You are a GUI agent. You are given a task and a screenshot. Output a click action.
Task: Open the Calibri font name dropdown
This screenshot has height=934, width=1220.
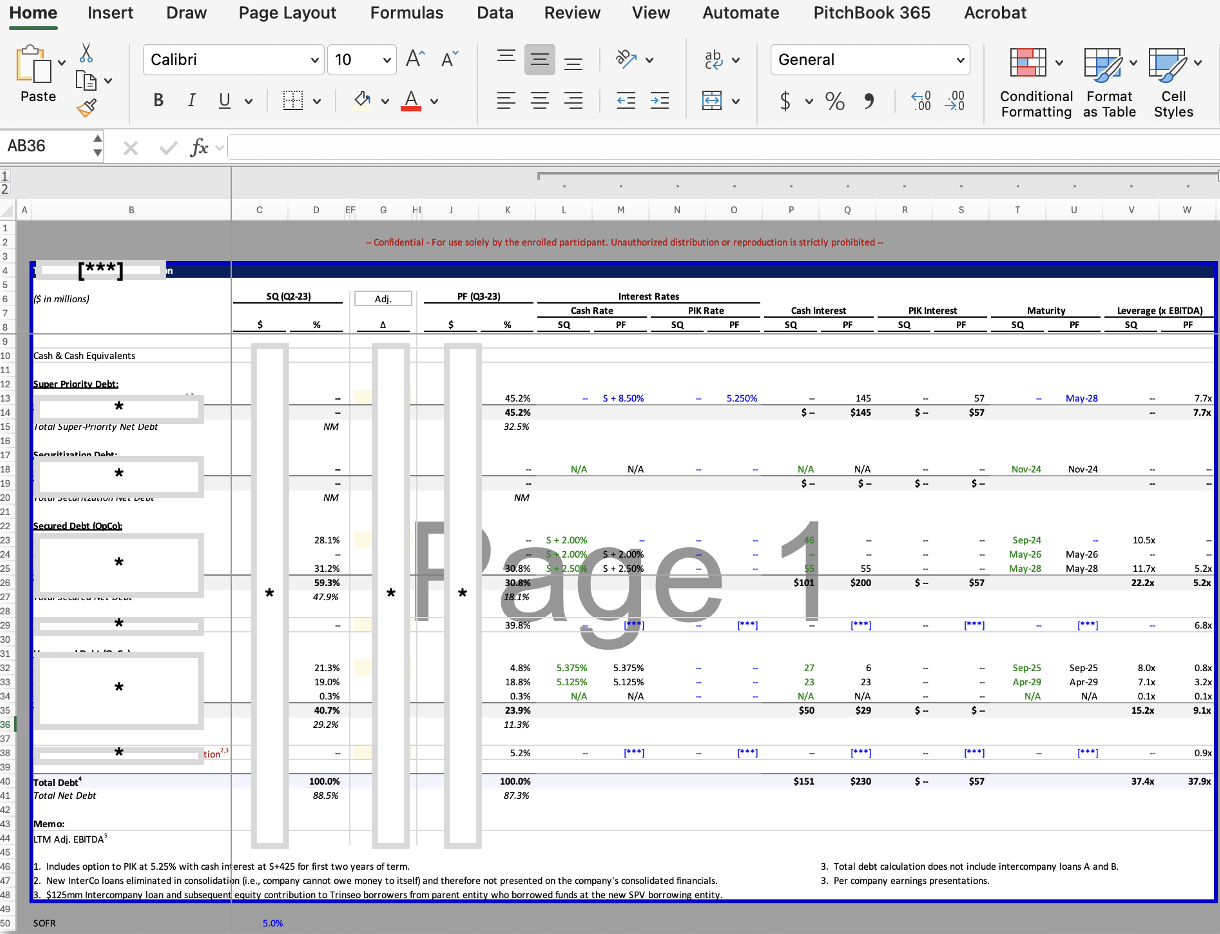(316, 60)
